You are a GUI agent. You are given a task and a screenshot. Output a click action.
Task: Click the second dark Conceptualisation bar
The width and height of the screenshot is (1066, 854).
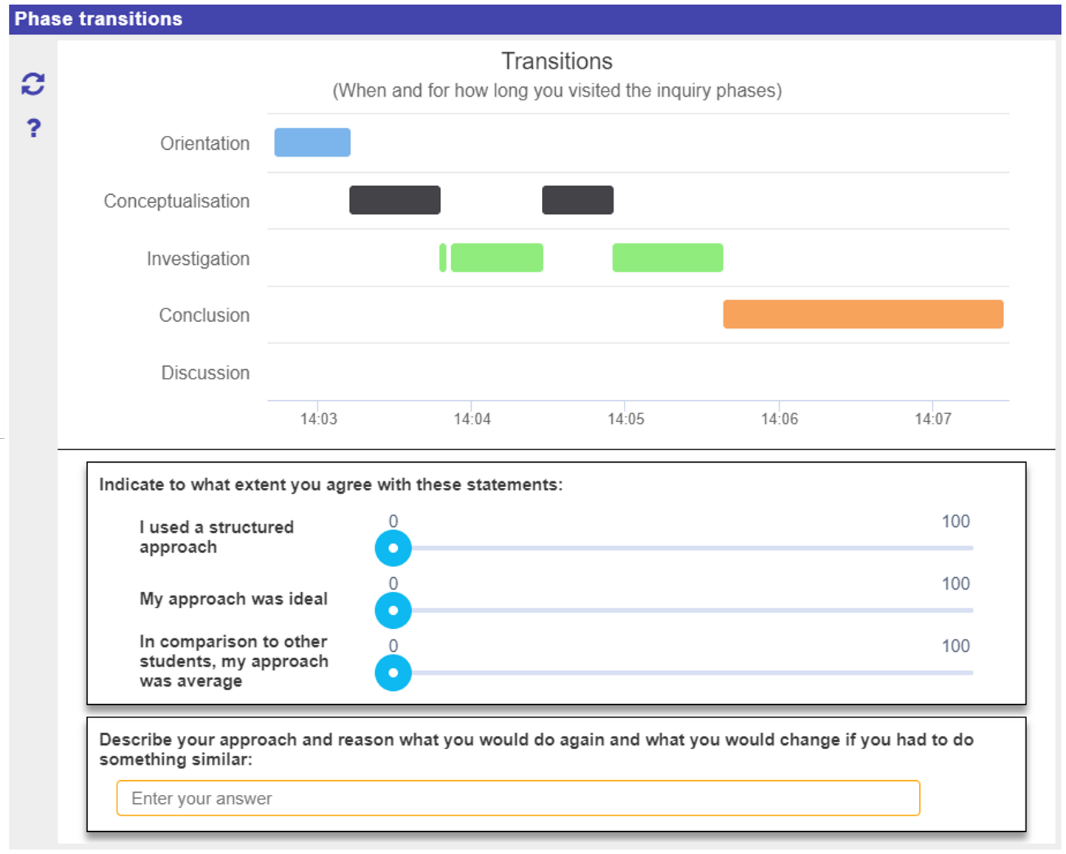pyautogui.click(x=577, y=200)
